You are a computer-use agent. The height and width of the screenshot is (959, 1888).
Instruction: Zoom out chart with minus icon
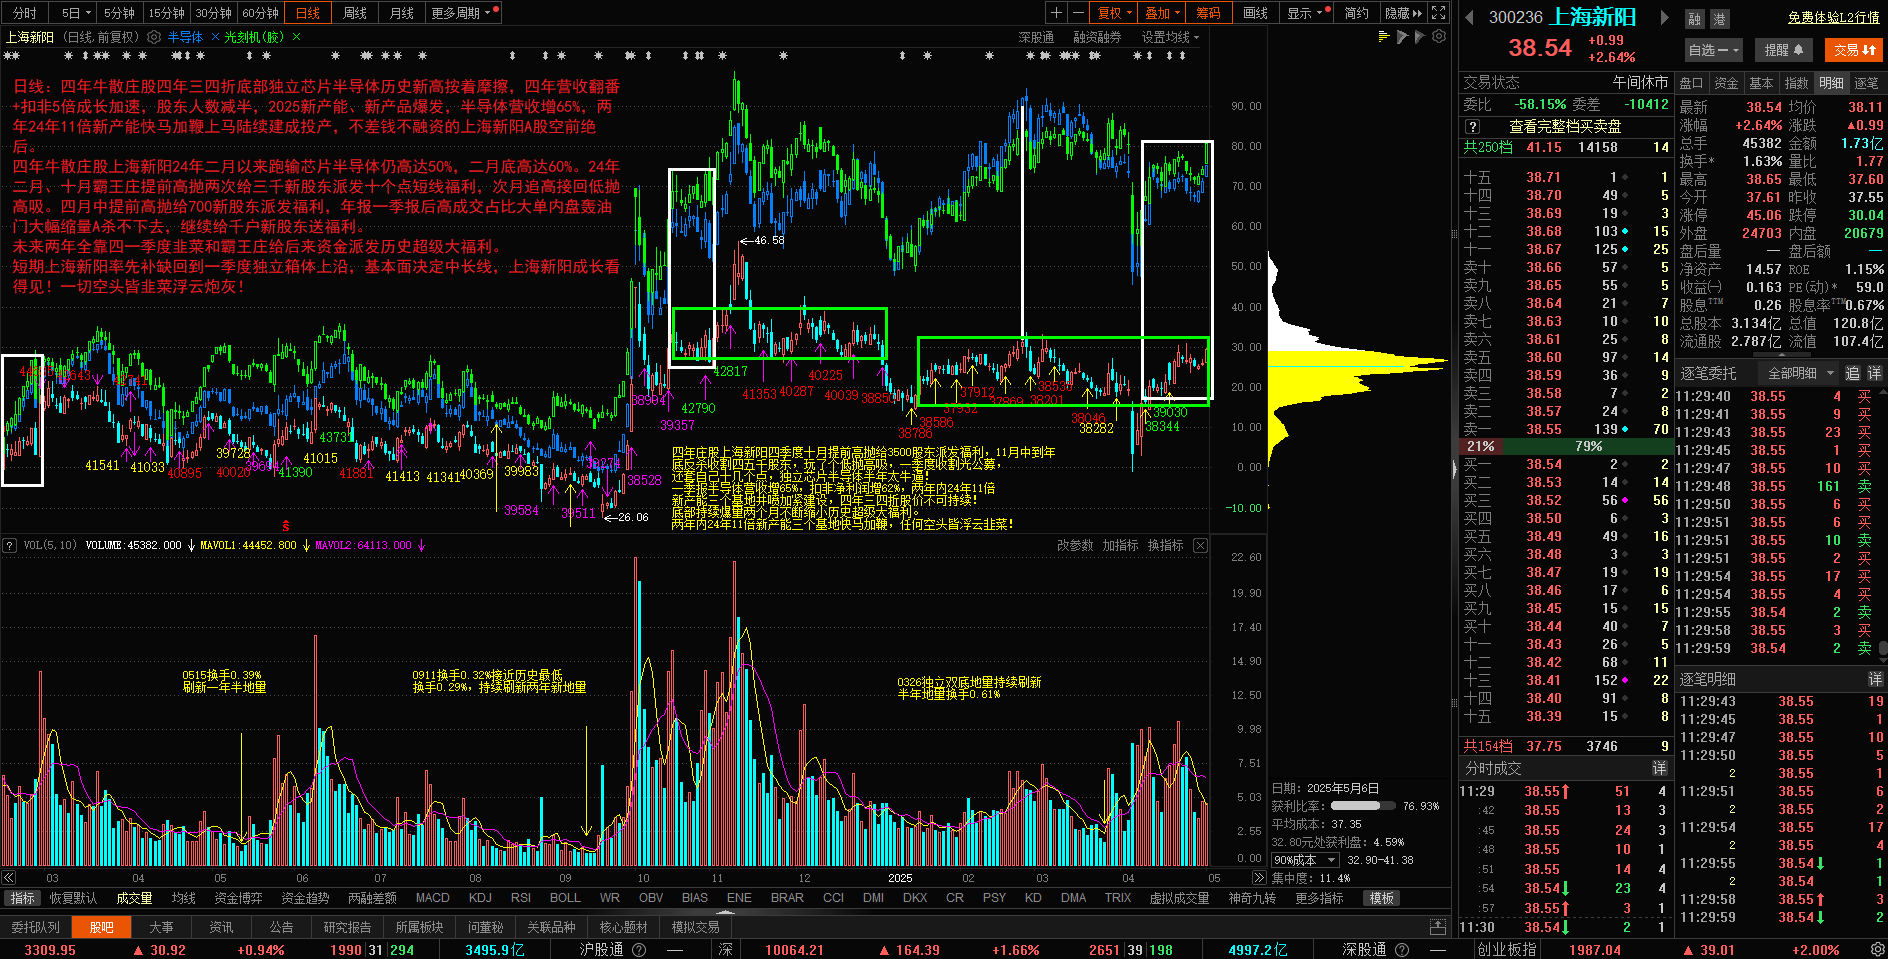[x=1078, y=13]
